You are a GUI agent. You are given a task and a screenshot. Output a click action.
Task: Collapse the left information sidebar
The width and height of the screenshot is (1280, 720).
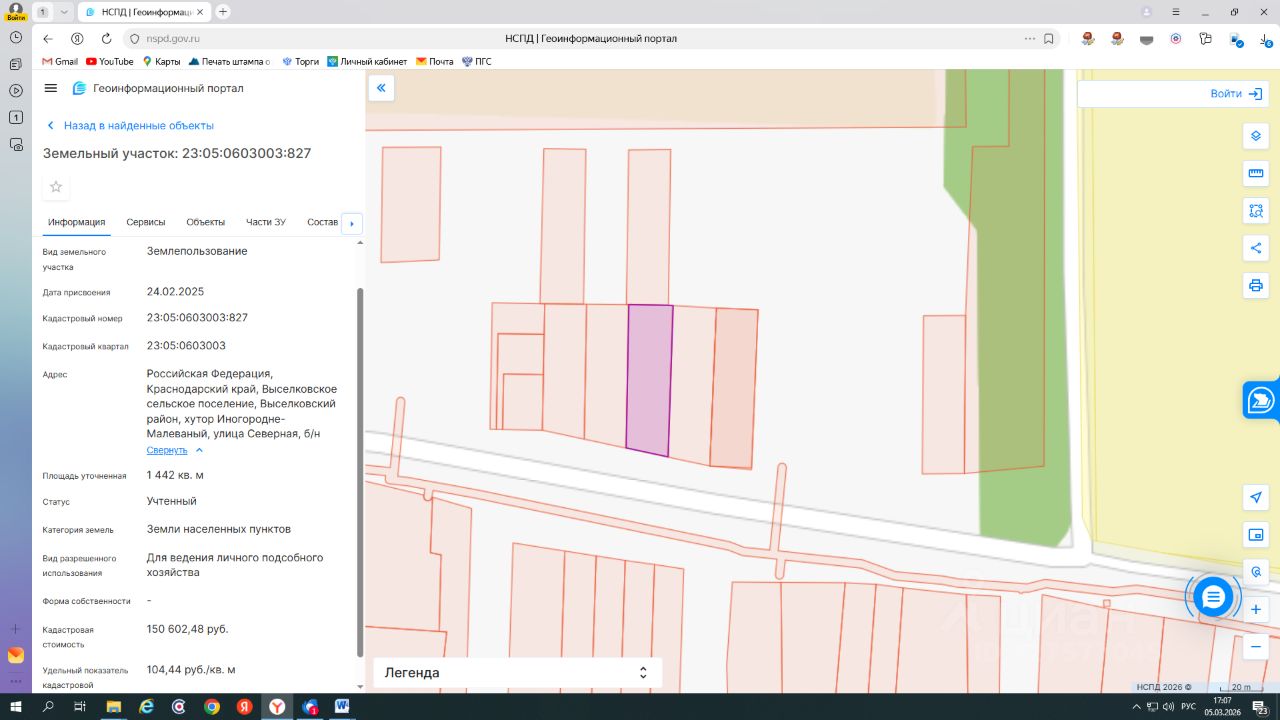coord(381,88)
